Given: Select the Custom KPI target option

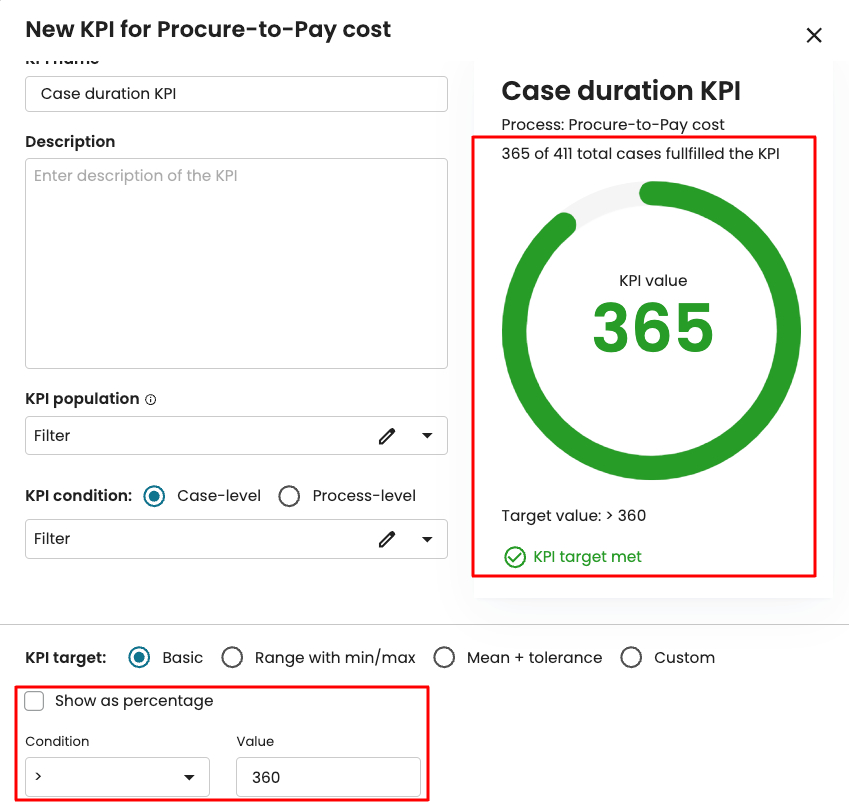Looking at the screenshot, I should pos(631,657).
